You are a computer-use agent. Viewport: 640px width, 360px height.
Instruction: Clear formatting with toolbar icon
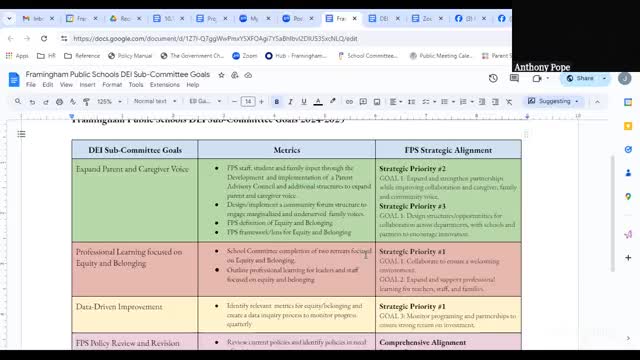click(x=509, y=102)
